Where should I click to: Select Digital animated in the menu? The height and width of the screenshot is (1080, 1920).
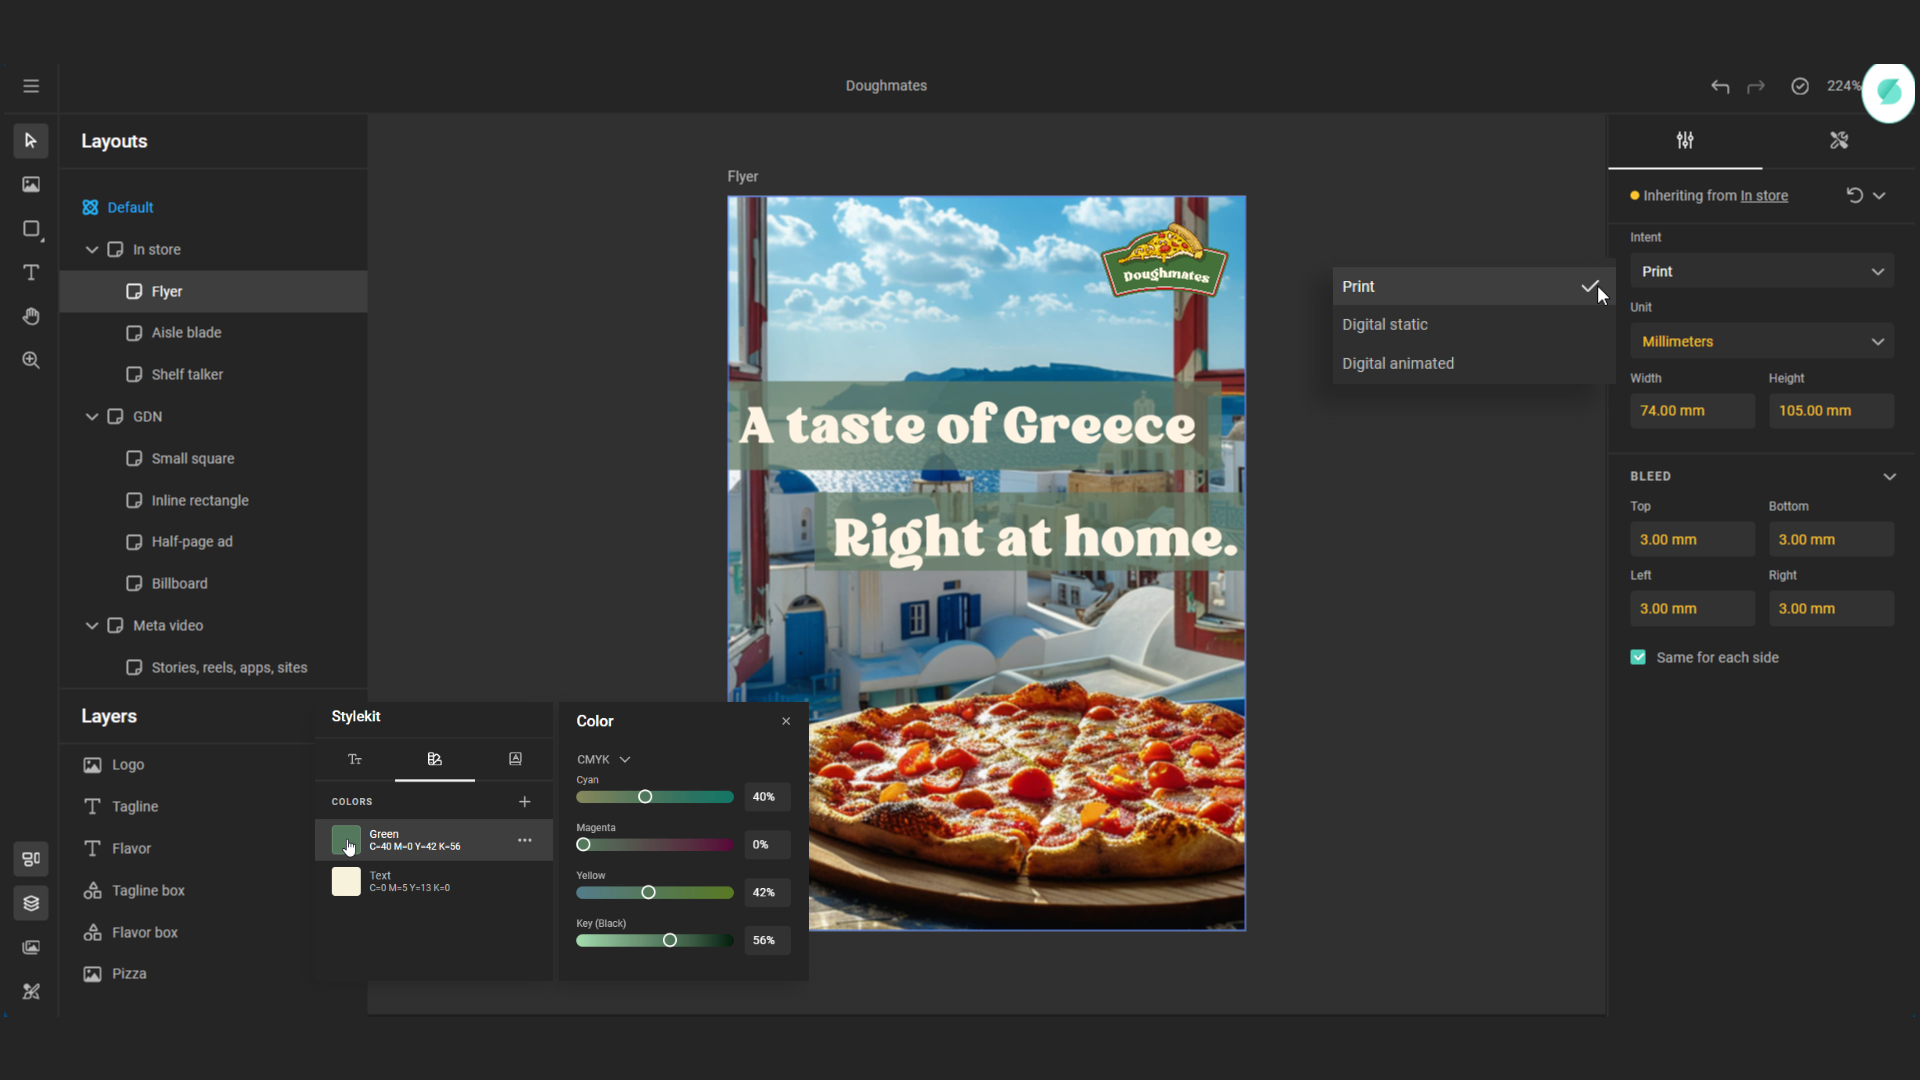[1397, 363]
